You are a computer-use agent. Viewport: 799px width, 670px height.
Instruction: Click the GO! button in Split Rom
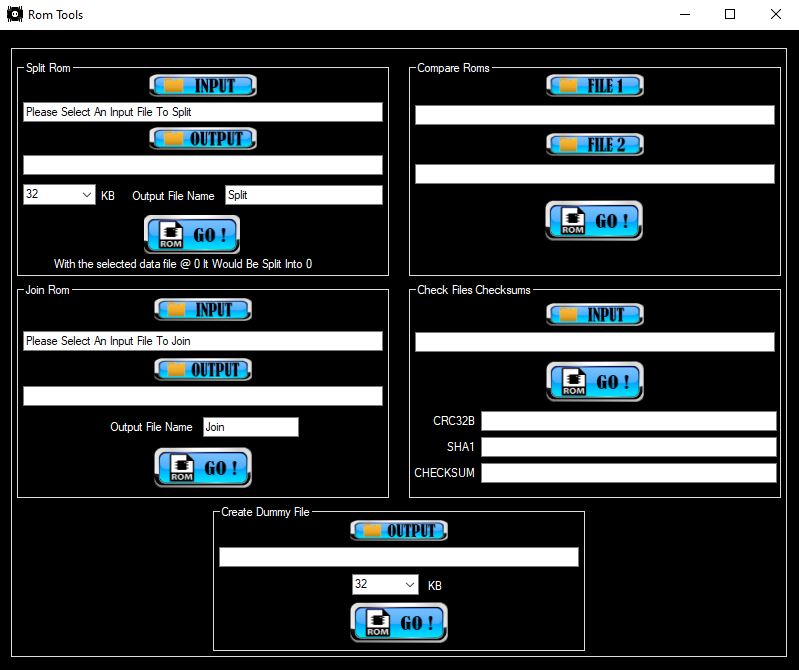(192, 235)
